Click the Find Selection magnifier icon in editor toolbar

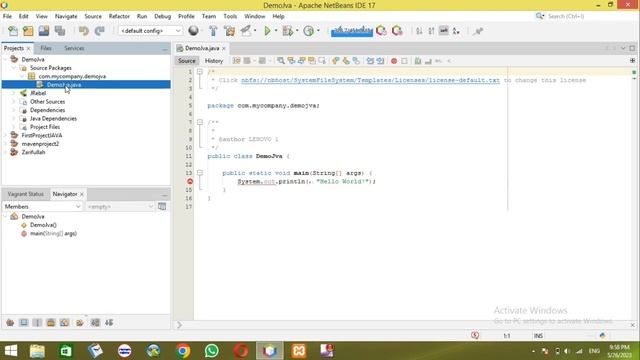(281, 61)
